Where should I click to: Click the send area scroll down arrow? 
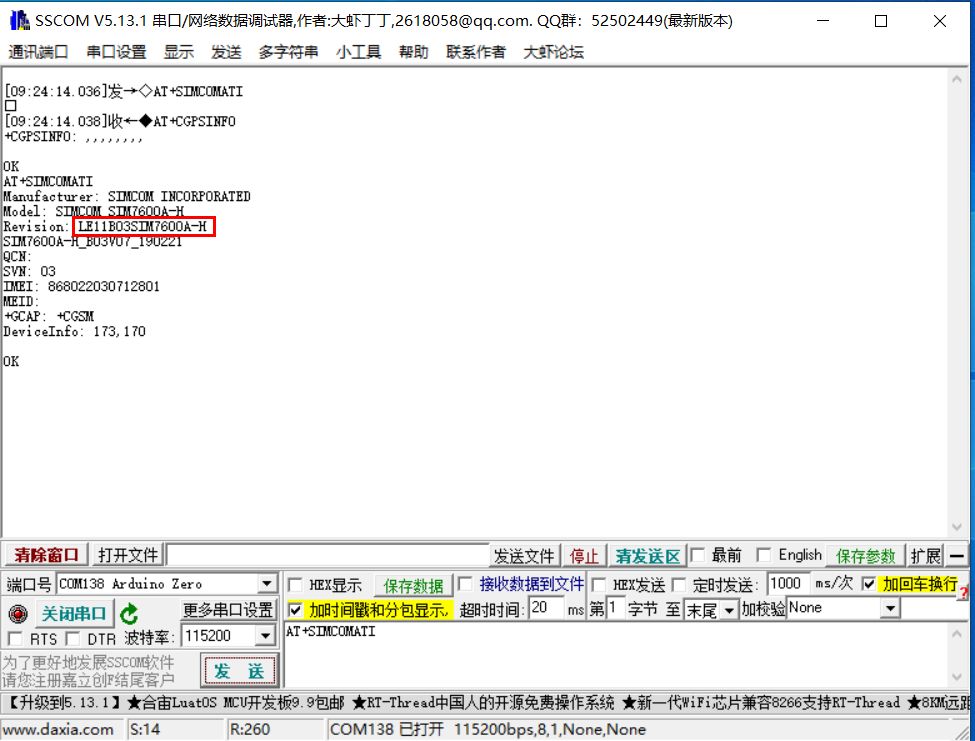pyautogui.click(x=957, y=678)
